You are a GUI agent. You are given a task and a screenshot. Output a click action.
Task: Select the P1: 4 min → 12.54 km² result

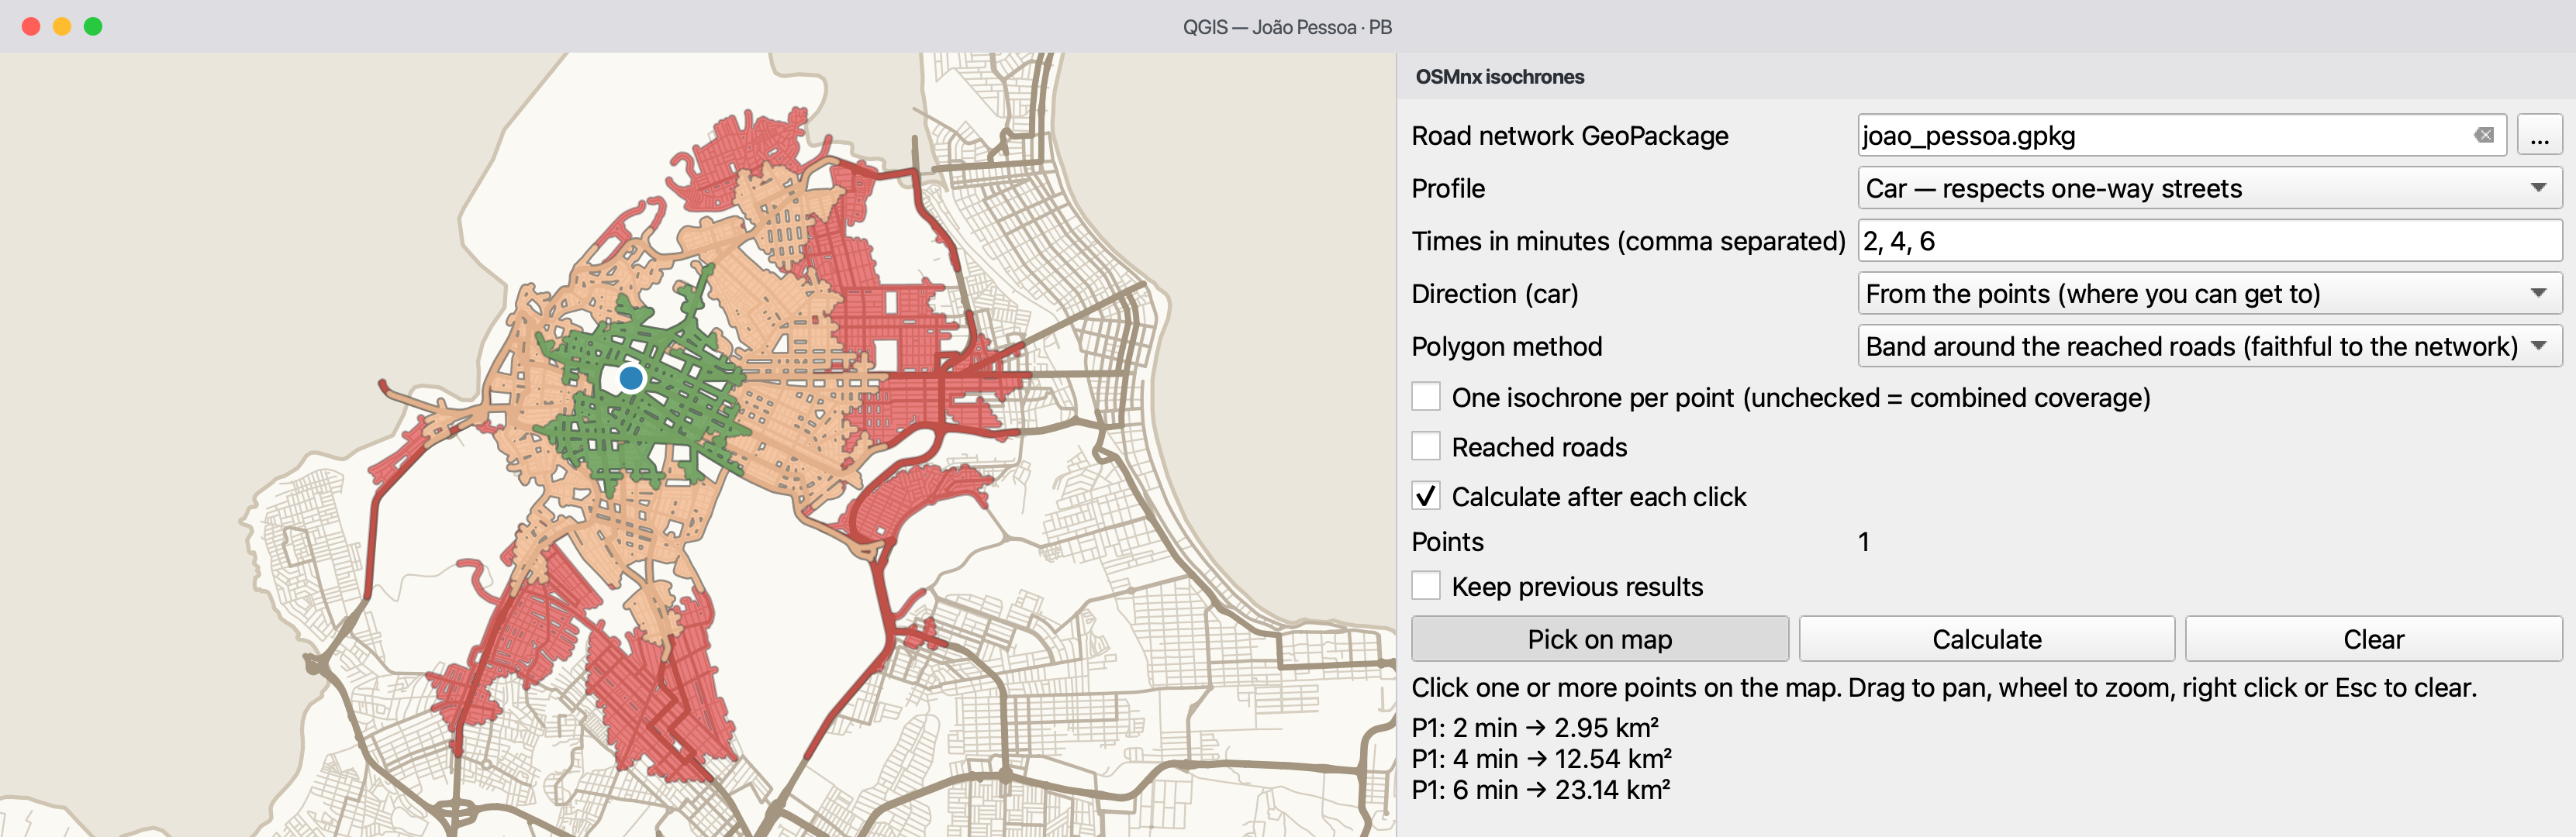(1541, 758)
